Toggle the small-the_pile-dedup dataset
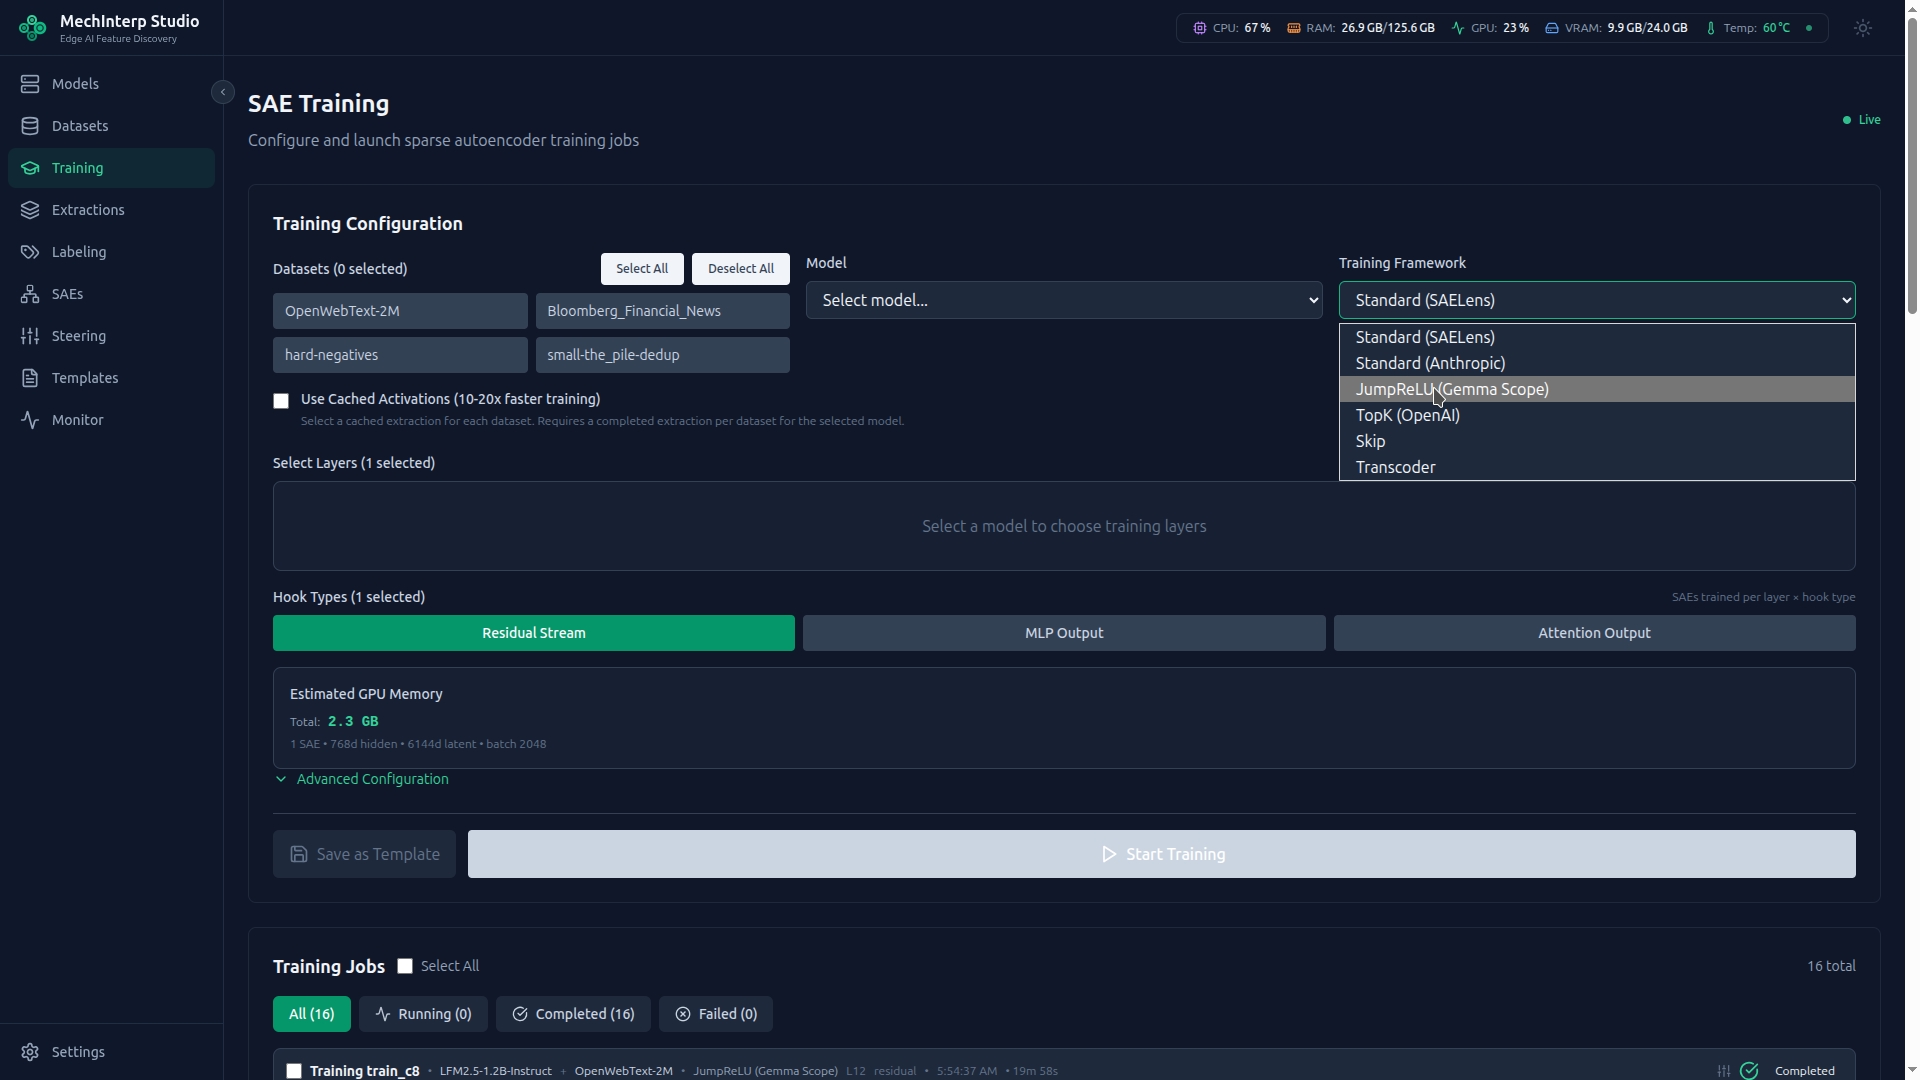 click(x=662, y=355)
